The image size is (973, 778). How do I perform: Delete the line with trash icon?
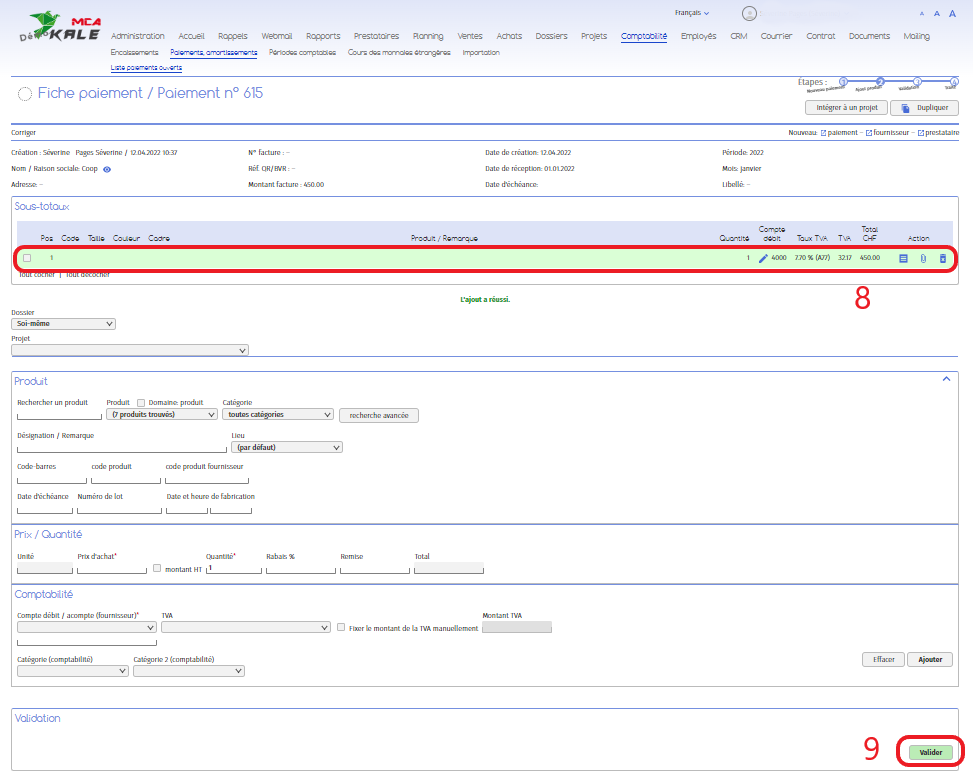click(x=942, y=258)
